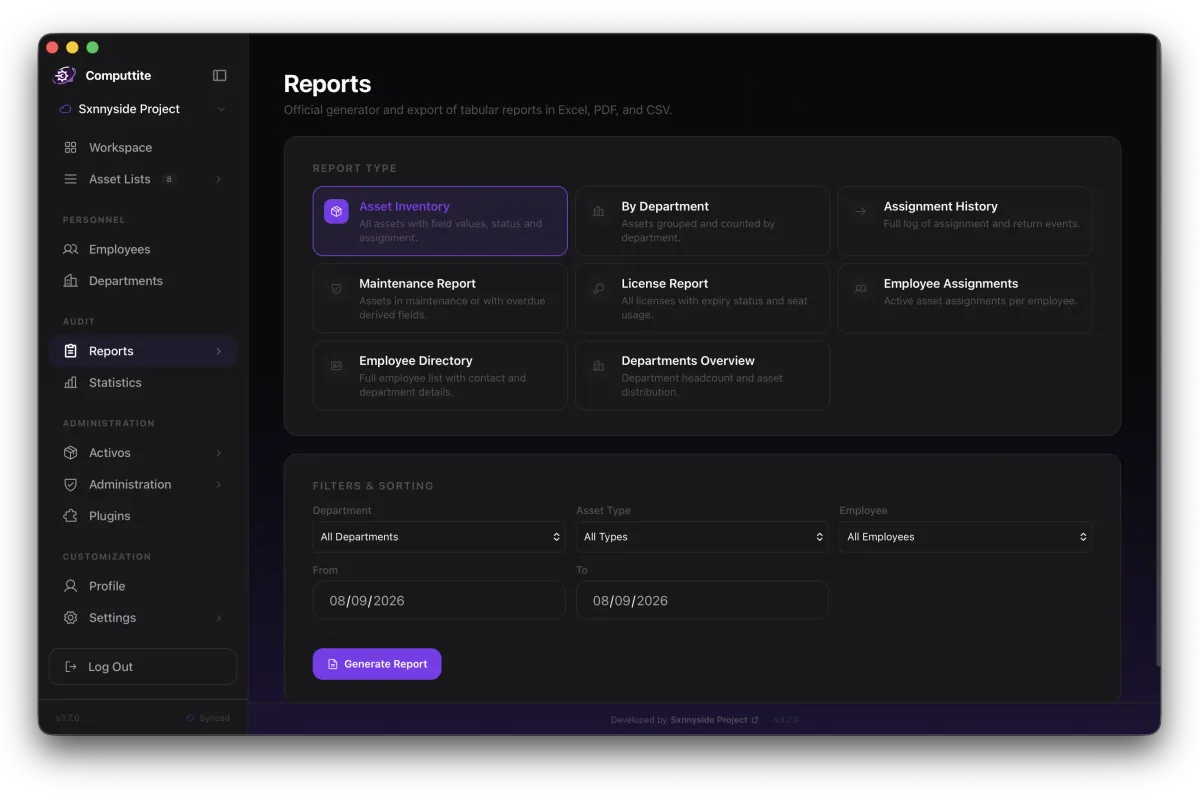1200x800 pixels.
Task: Click the Assignment History arrow icon
Action: 860,211
